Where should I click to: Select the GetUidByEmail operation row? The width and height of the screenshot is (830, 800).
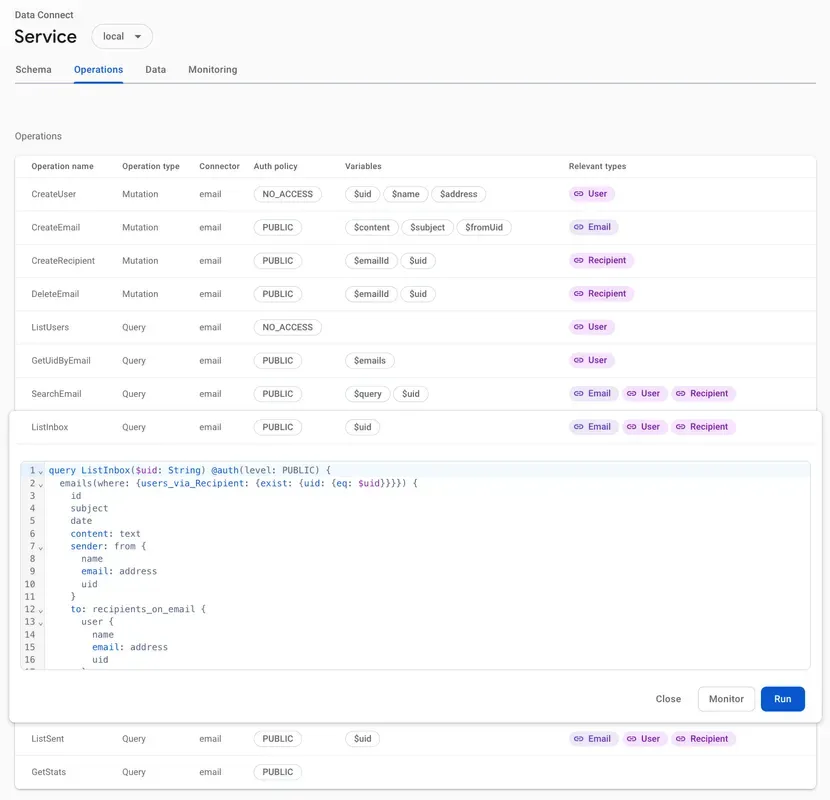pos(415,361)
